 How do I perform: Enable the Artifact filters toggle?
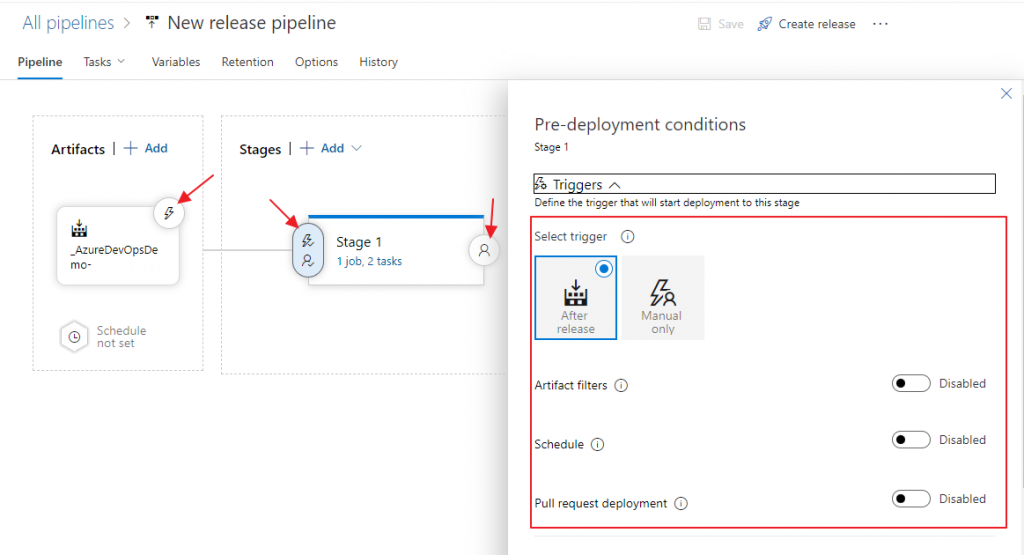pyautogui.click(x=911, y=384)
